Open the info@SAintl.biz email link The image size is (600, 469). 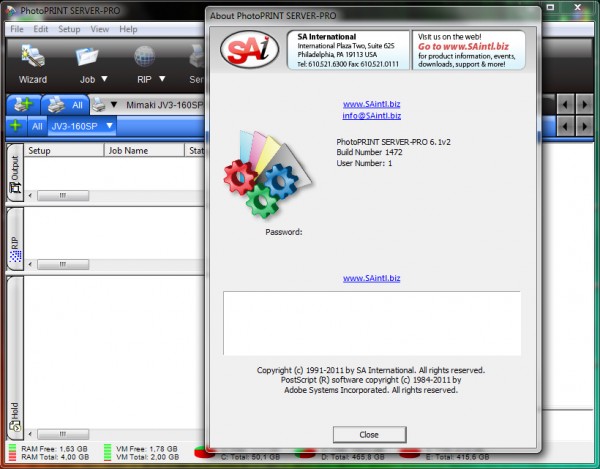pos(372,116)
